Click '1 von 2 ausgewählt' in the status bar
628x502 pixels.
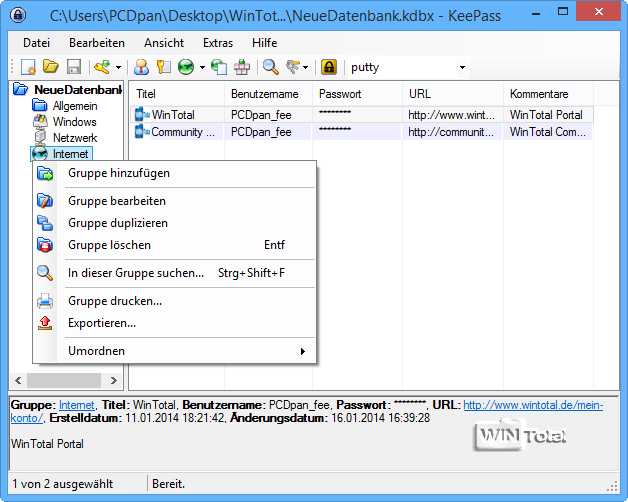62,484
